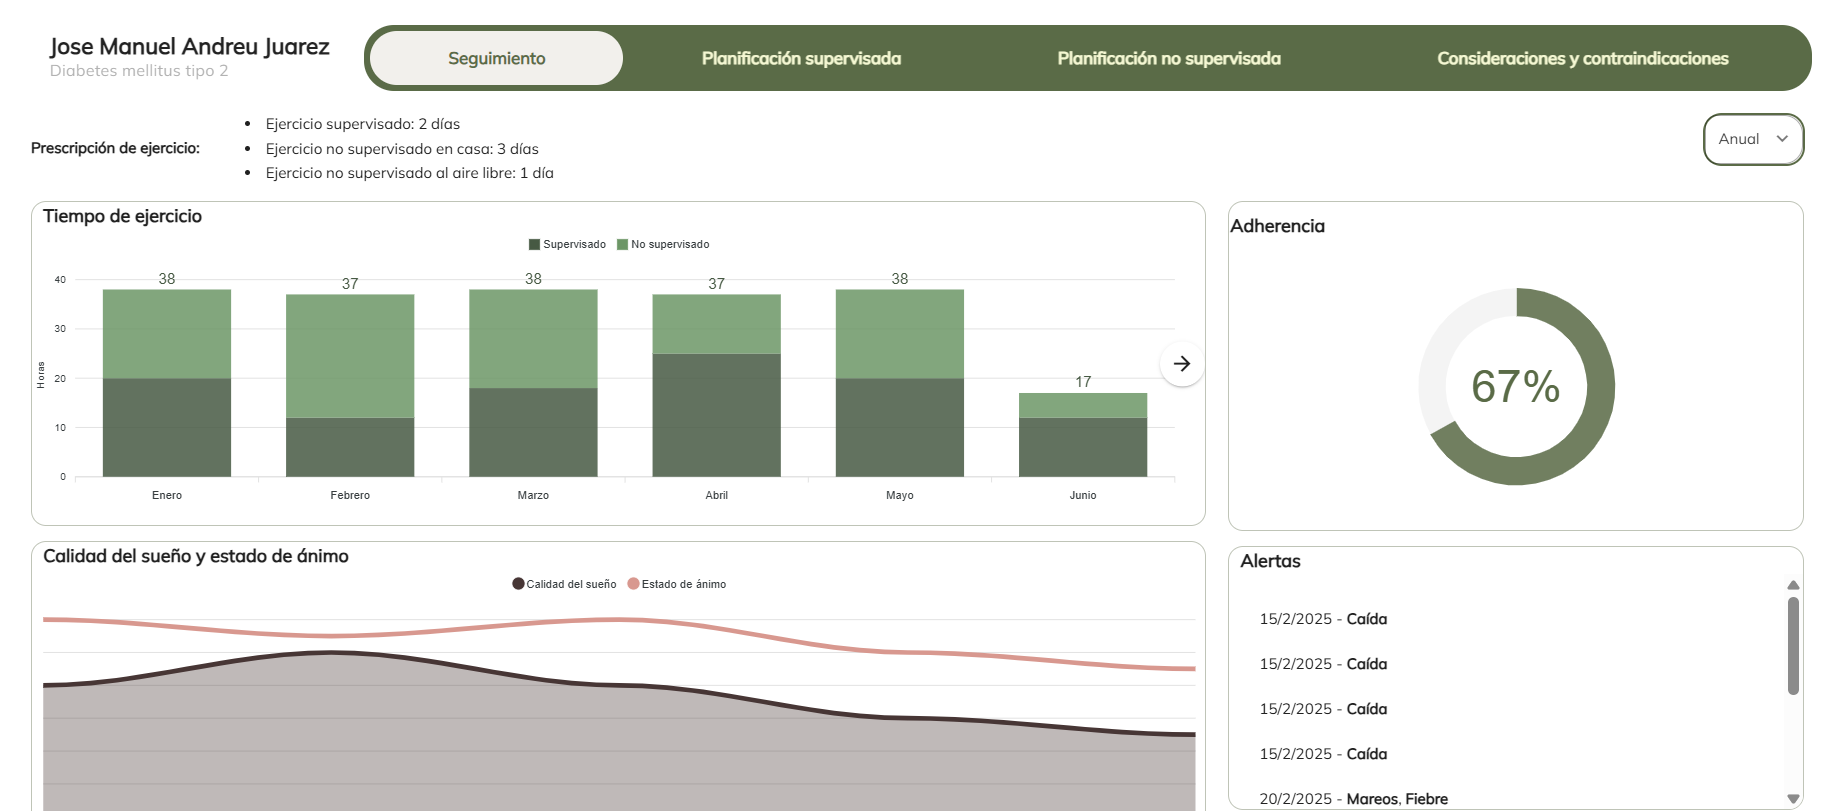This screenshot has width=1823, height=811.
Task: Switch to the Seguimiento tab
Action: tap(496, 58)
